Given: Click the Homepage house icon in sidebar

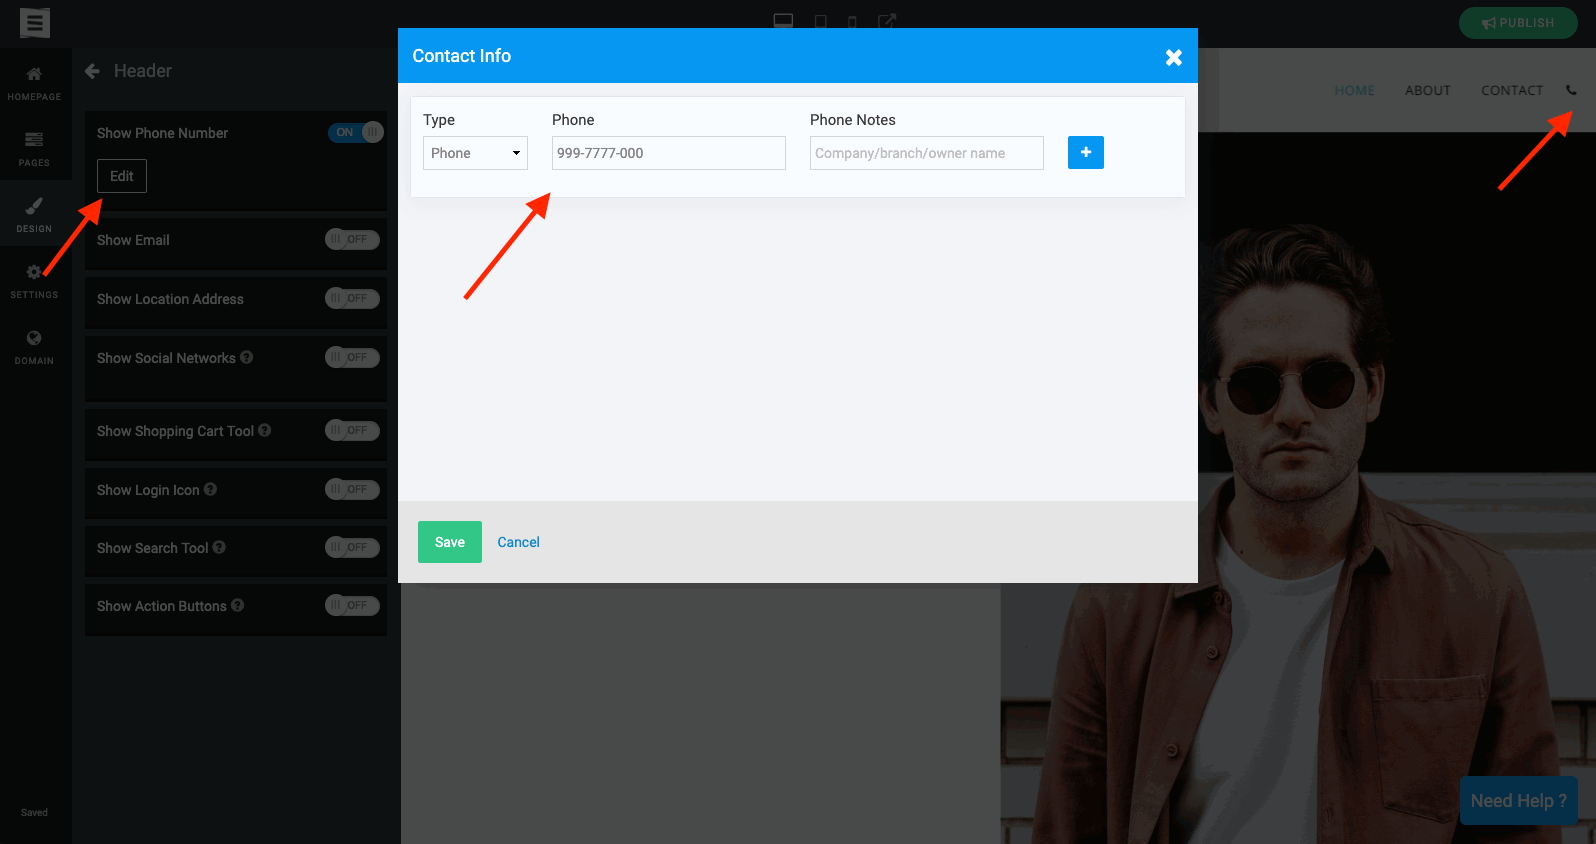Looking at the screenshot, I should (34, 74).
